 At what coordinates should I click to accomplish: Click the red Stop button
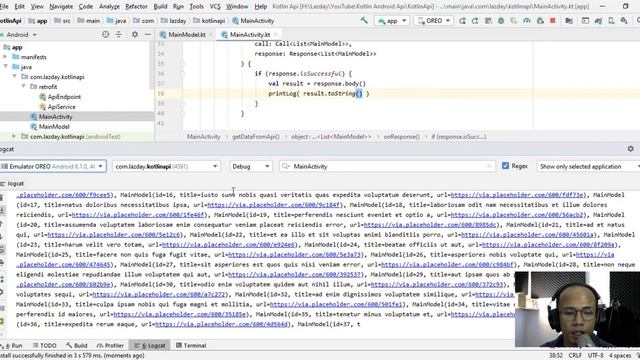coord(553,20)
